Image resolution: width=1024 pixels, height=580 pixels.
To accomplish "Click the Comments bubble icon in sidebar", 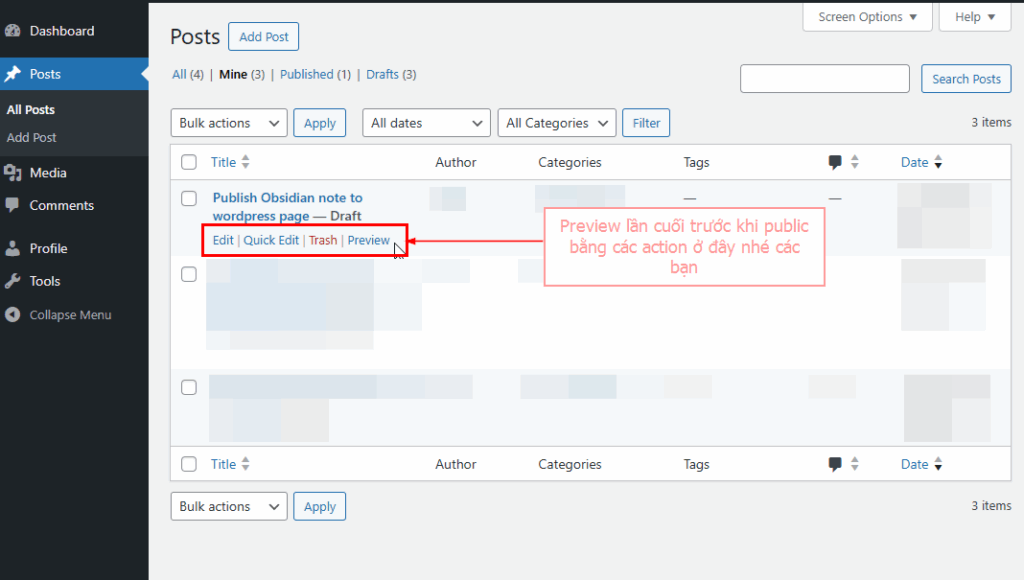I will click(13, 205).
